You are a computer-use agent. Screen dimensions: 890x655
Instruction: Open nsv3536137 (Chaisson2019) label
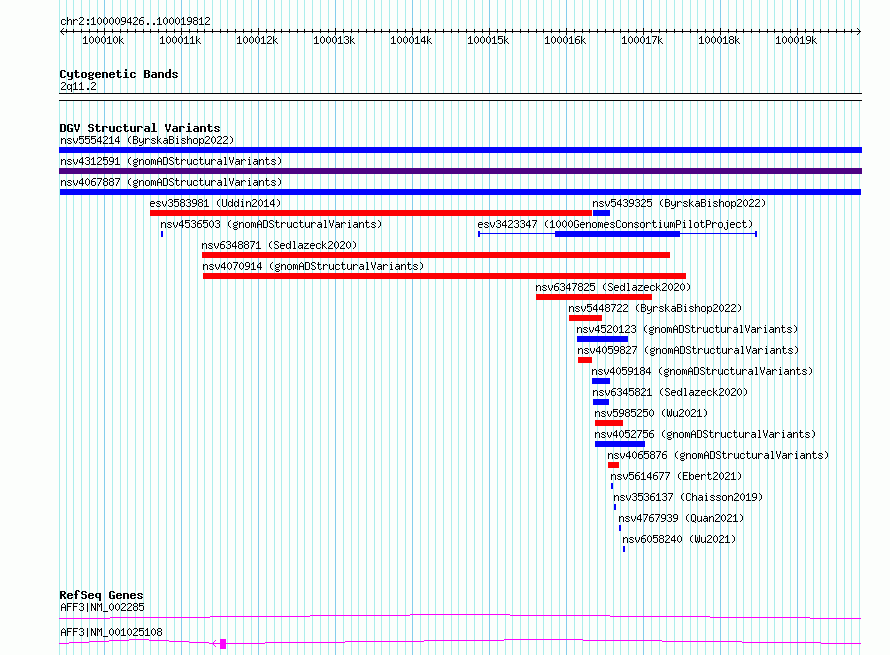[x=688, y=497]
